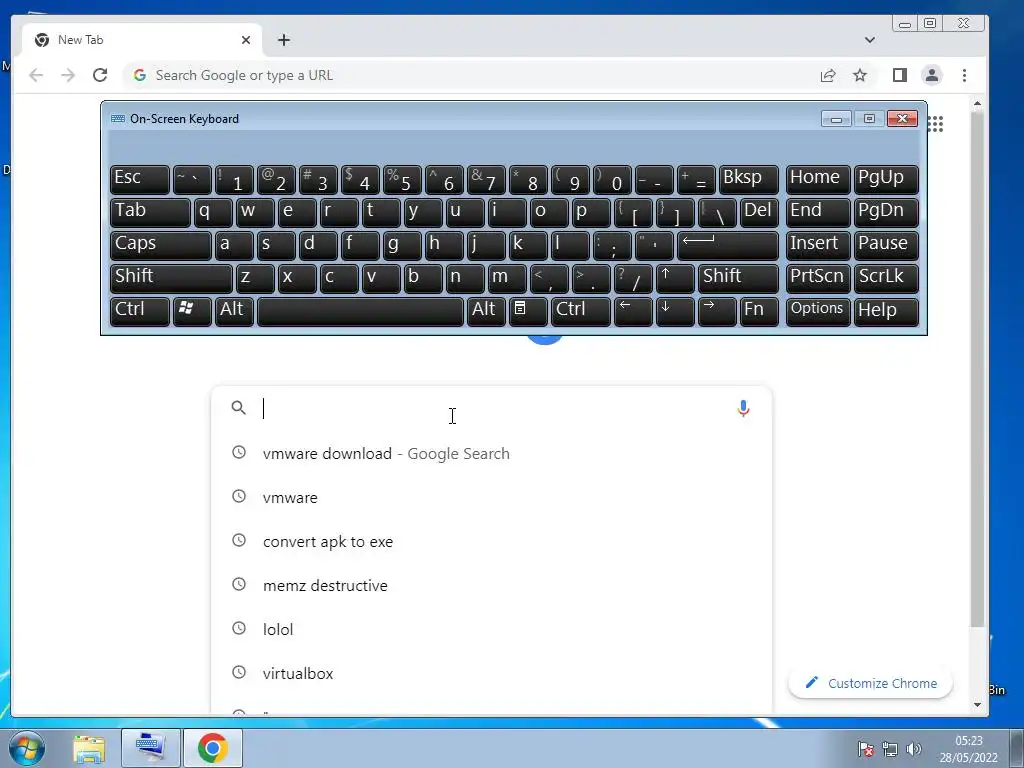Click the Esc key

140,179
